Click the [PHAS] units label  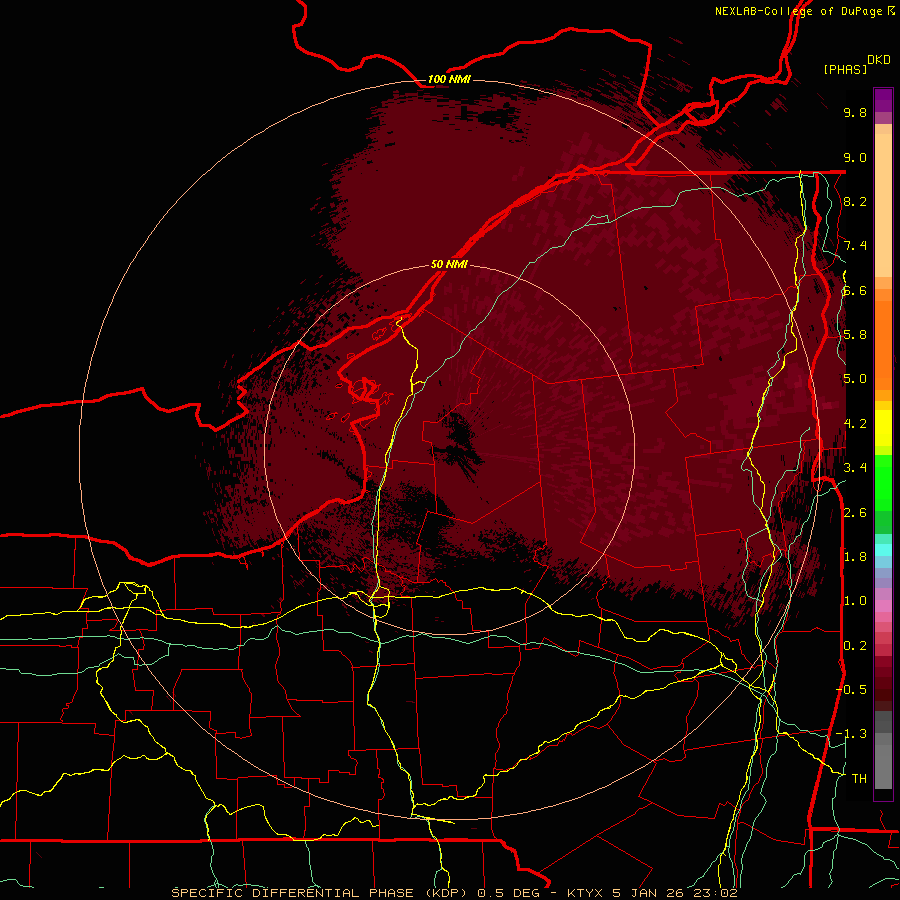point(845,70)
